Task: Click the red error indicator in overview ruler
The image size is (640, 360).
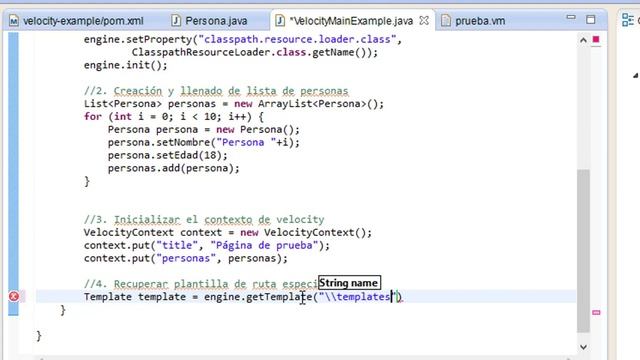Action: (x=596, y=39)
